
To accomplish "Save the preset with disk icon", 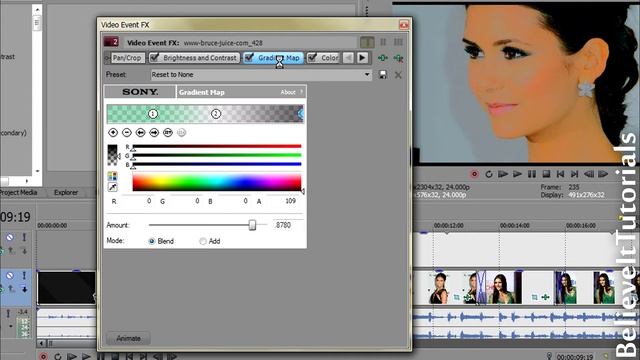I will click(382, 75).
